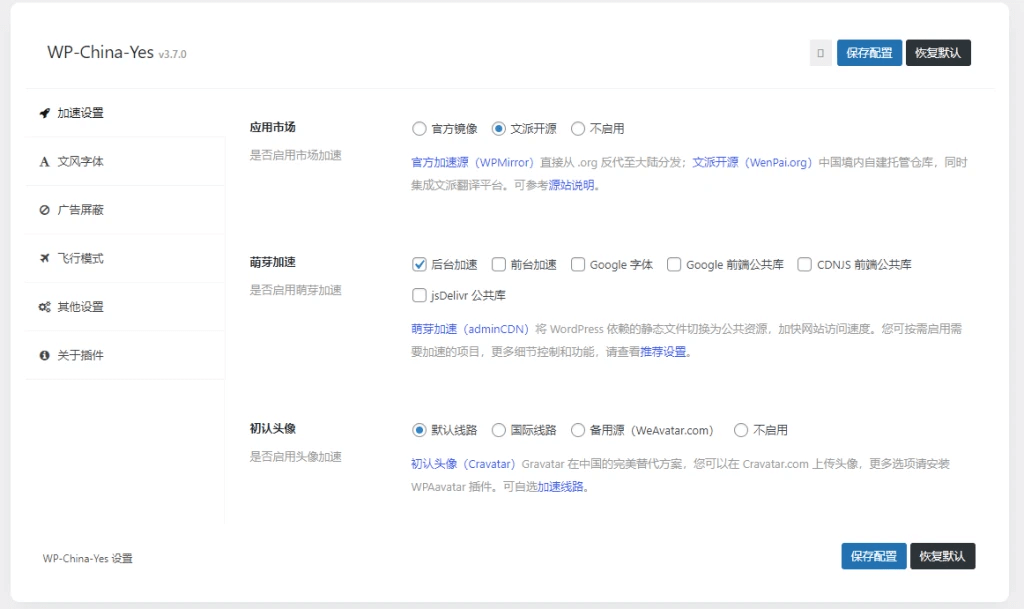This screenshot has height=609, width=1024.
Task: Click the 是否启用头像加速 description
Action: click(x=295, y=457)
